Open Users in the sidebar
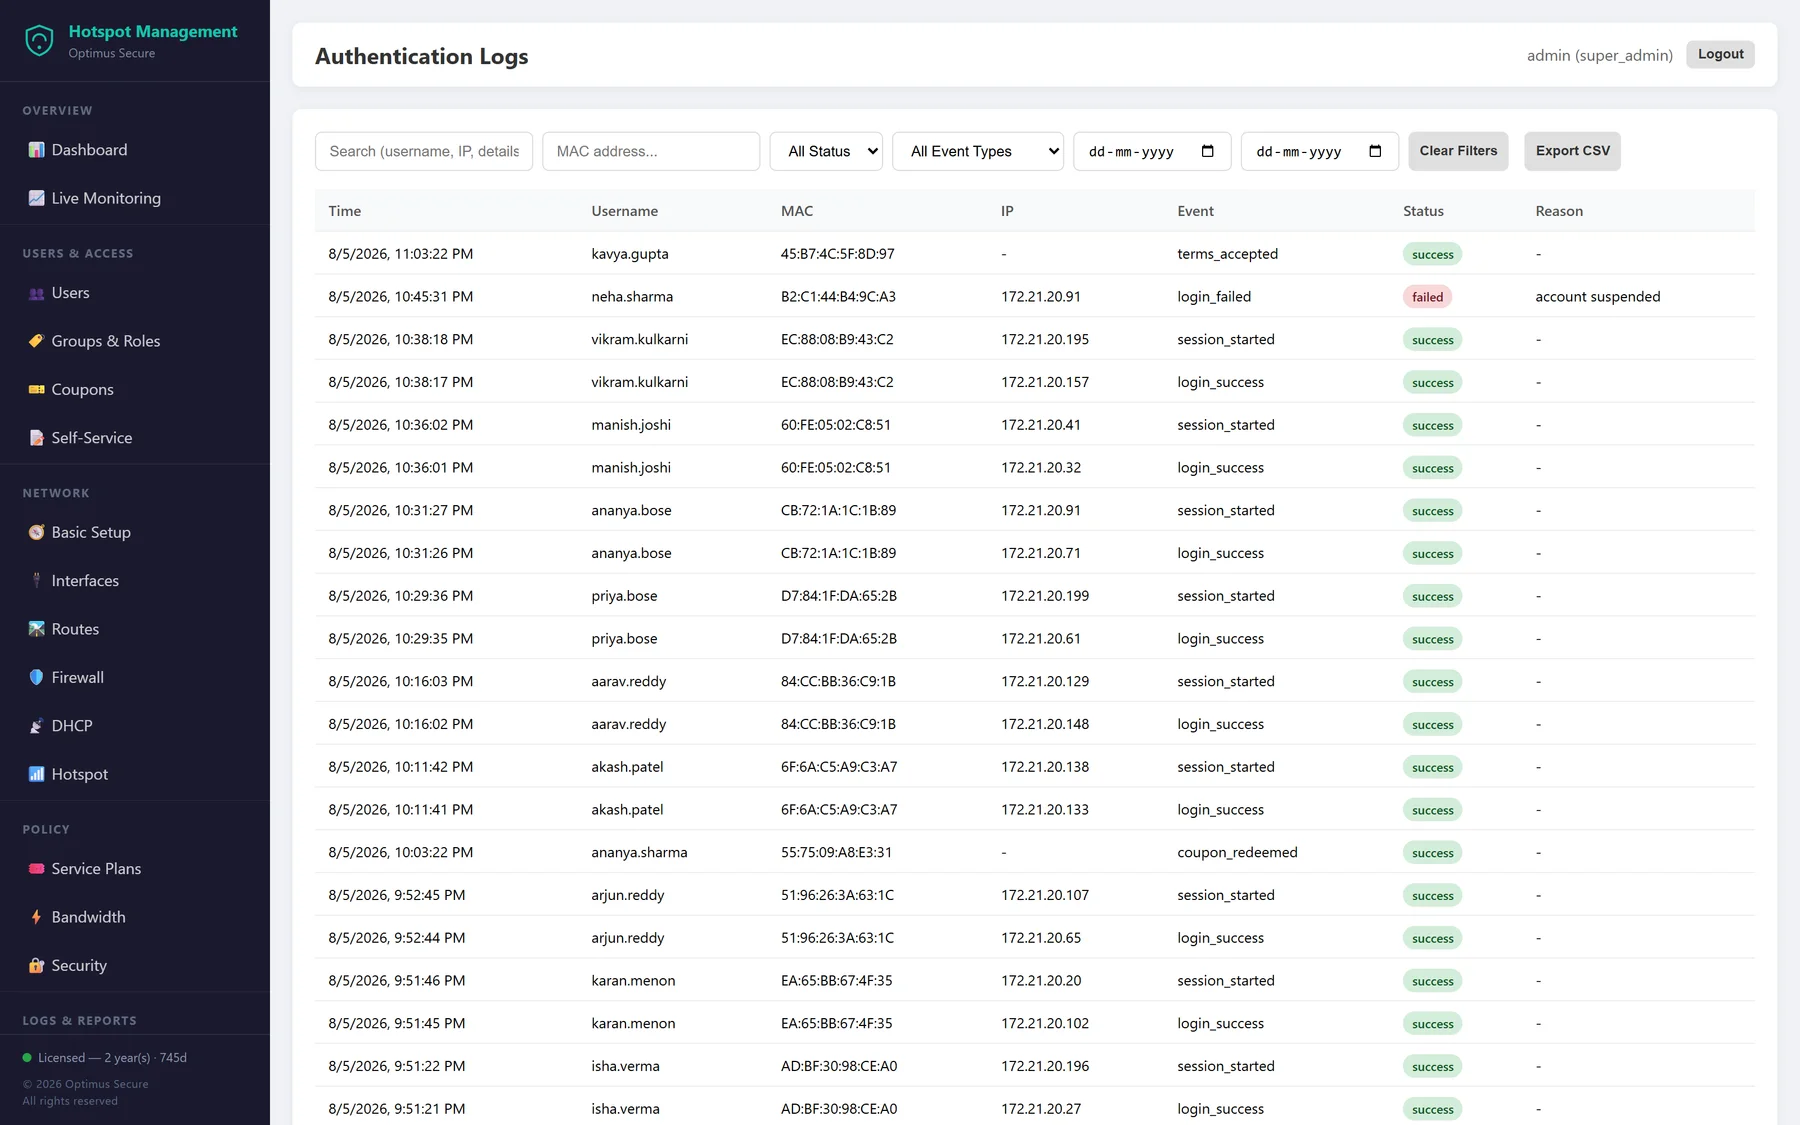 70,293
